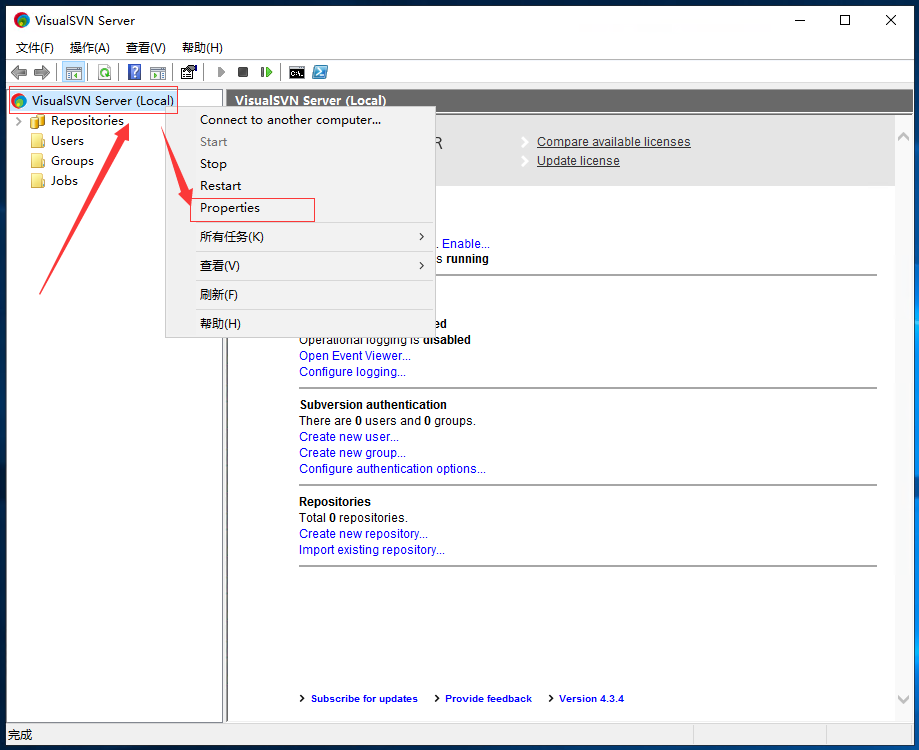
Task: Open Event Viewer... link
Action: tap(355, 356)
